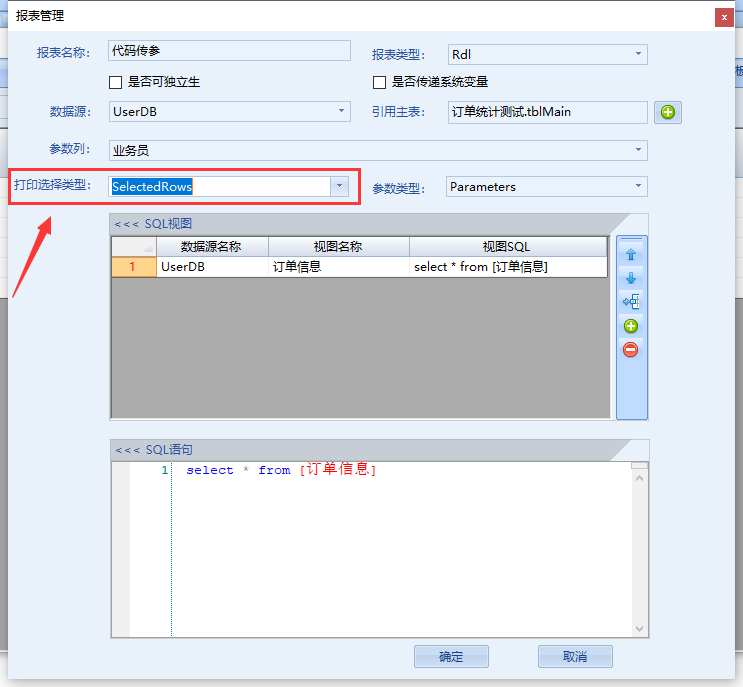
Task: Open the 参数类型 Parameters dropdown
Action: click(x=638, y=186)
